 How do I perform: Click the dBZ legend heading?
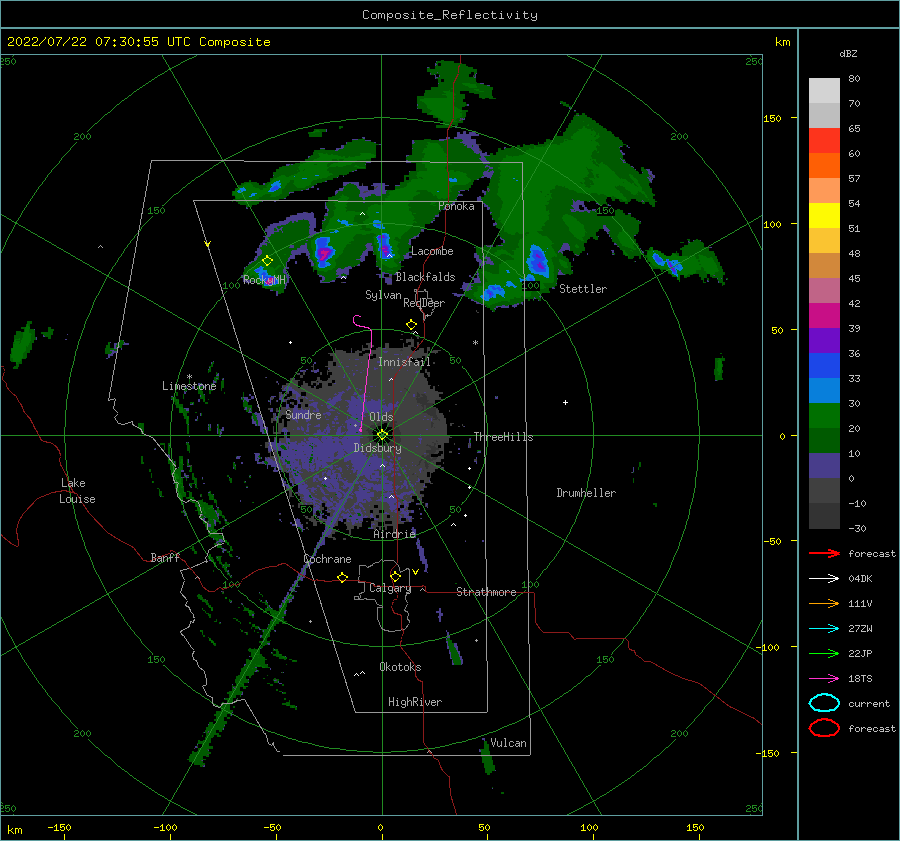point(848,54)
